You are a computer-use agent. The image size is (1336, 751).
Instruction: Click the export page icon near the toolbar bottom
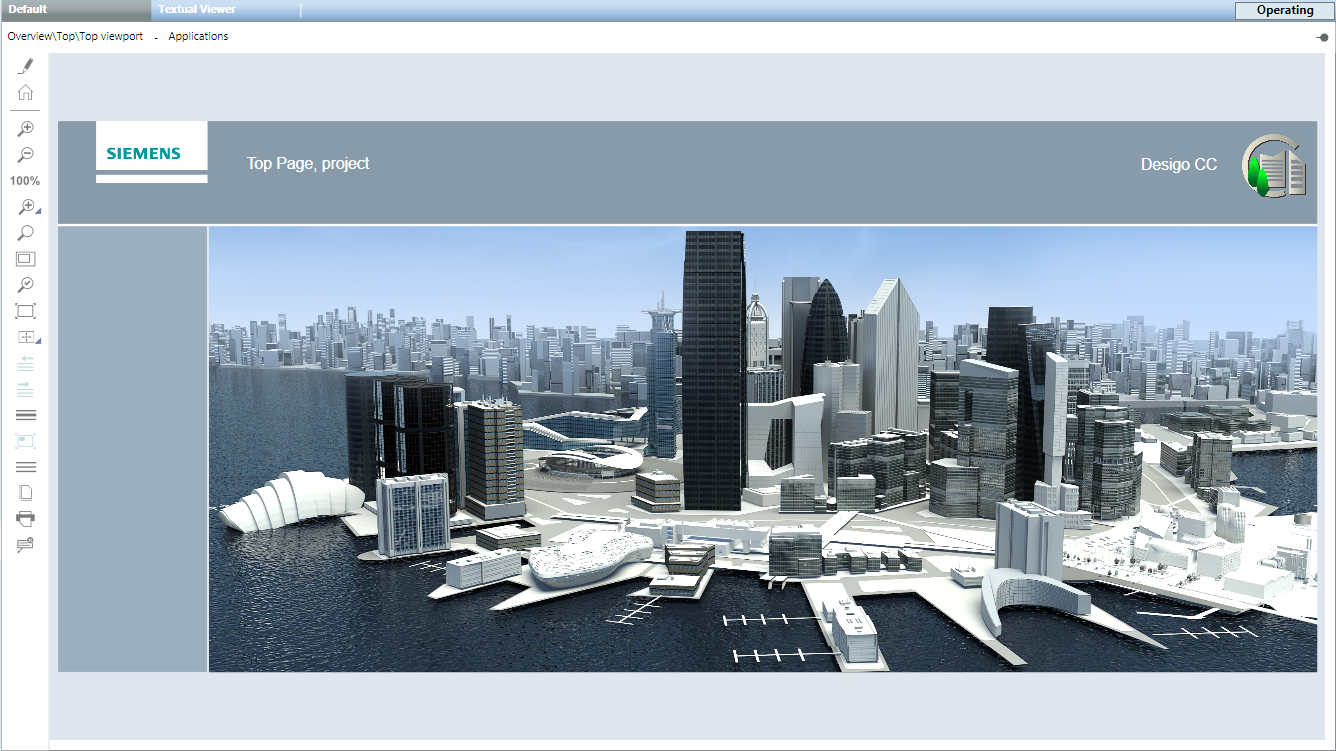[x=24, y=492]
